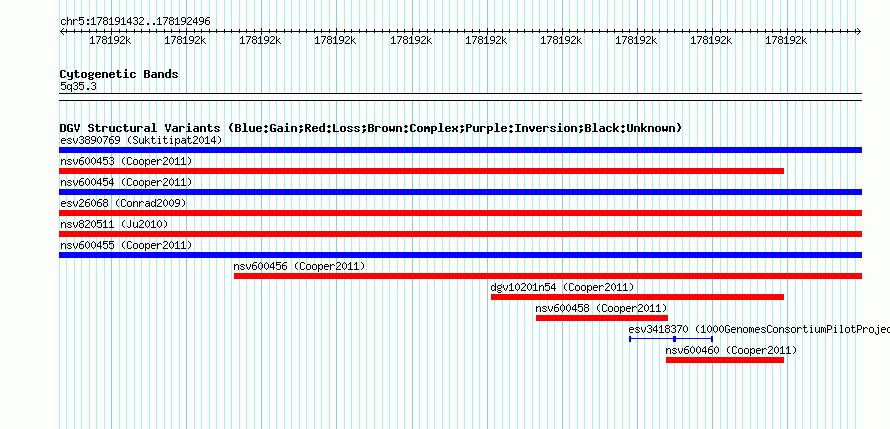Click the esv3418370 1000Genomes label
The width and height of the screenshot is (890, 429).
tap(759, 329)
